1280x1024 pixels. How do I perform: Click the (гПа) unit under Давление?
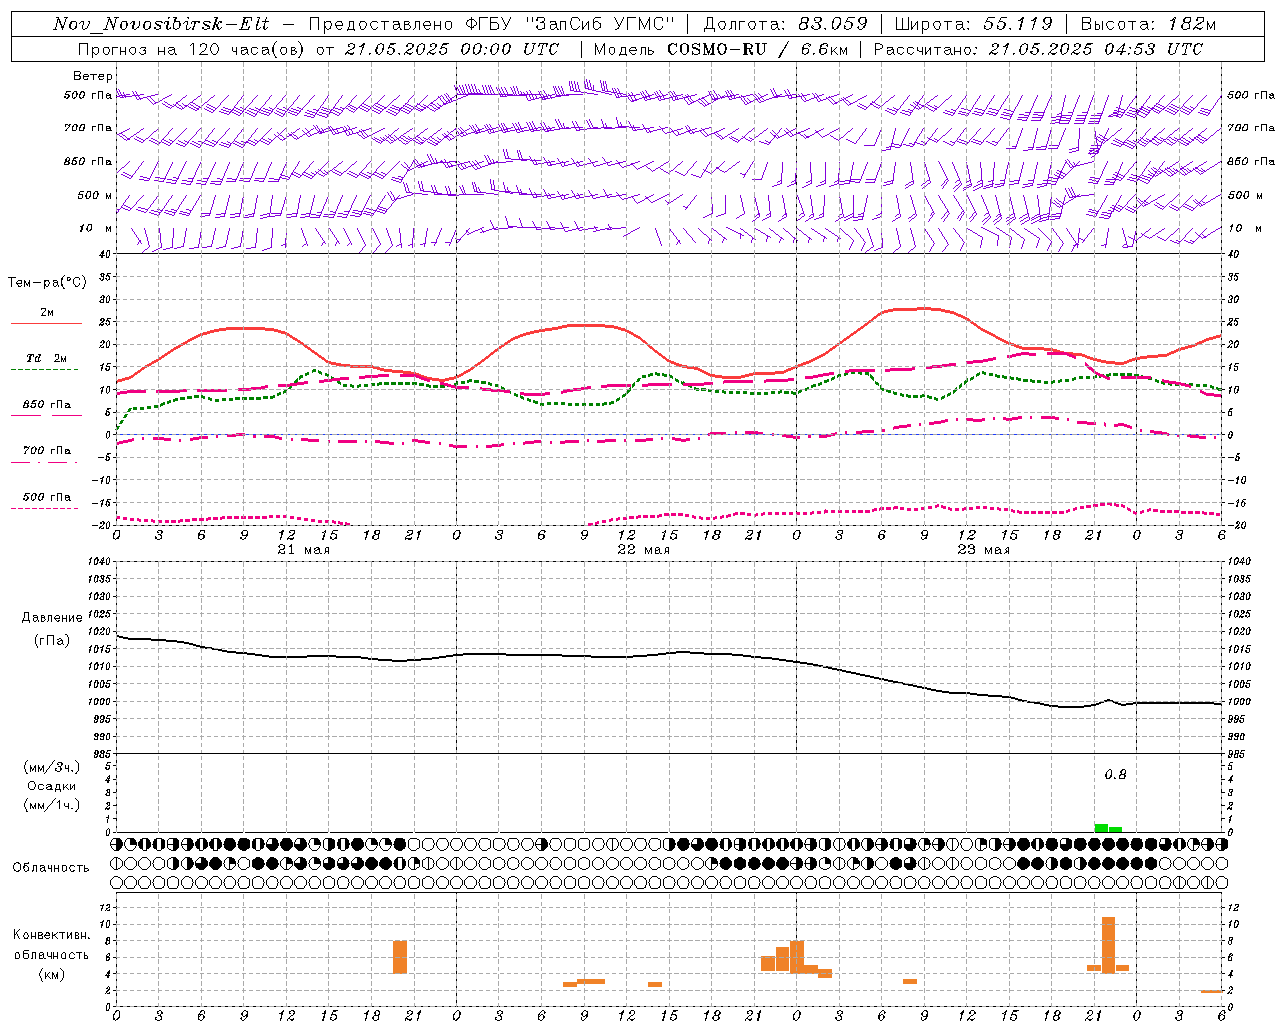(x=52, y=641)
